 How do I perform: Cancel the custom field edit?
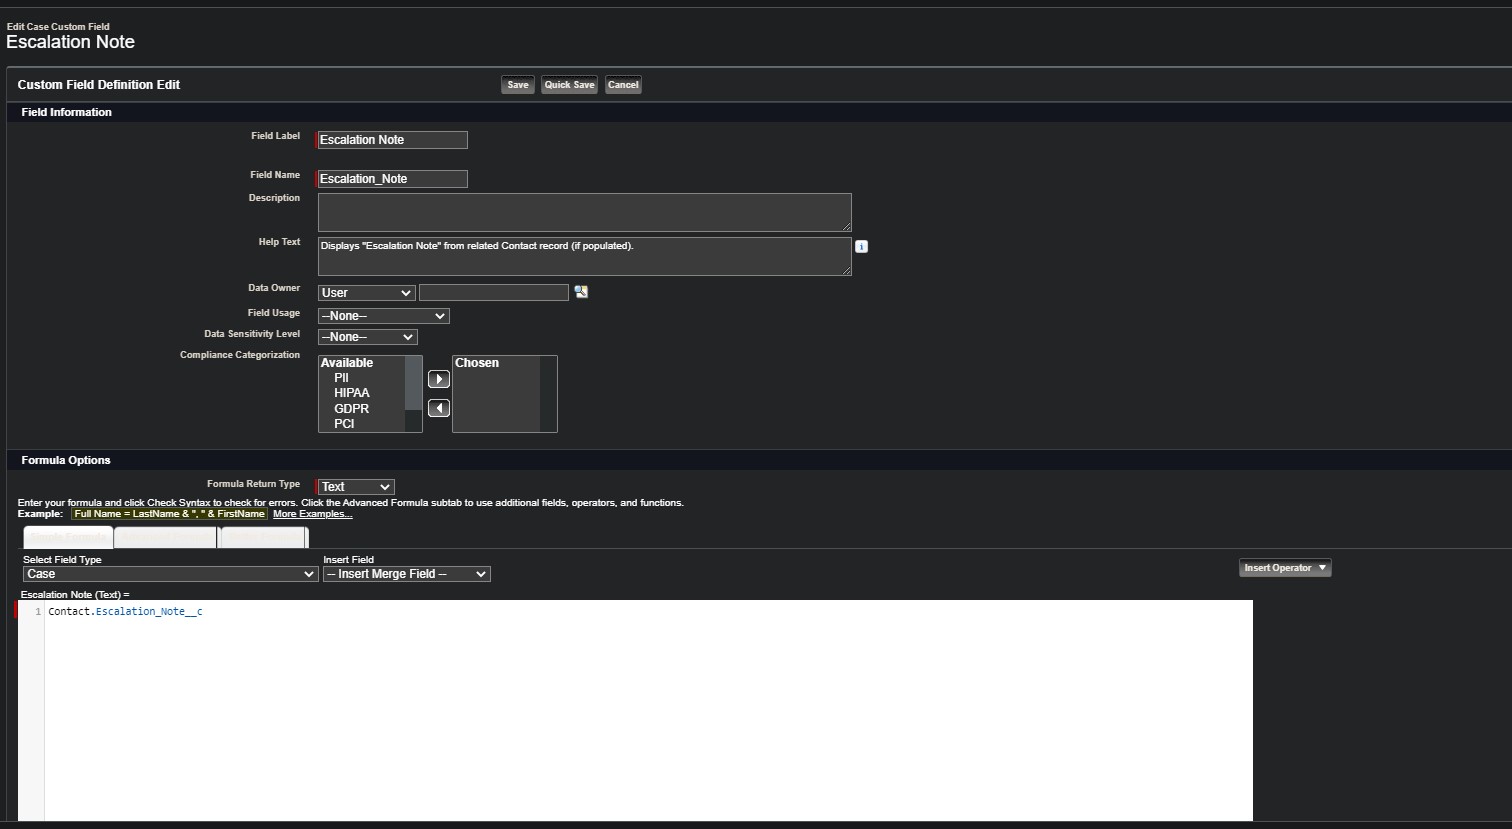623,85
